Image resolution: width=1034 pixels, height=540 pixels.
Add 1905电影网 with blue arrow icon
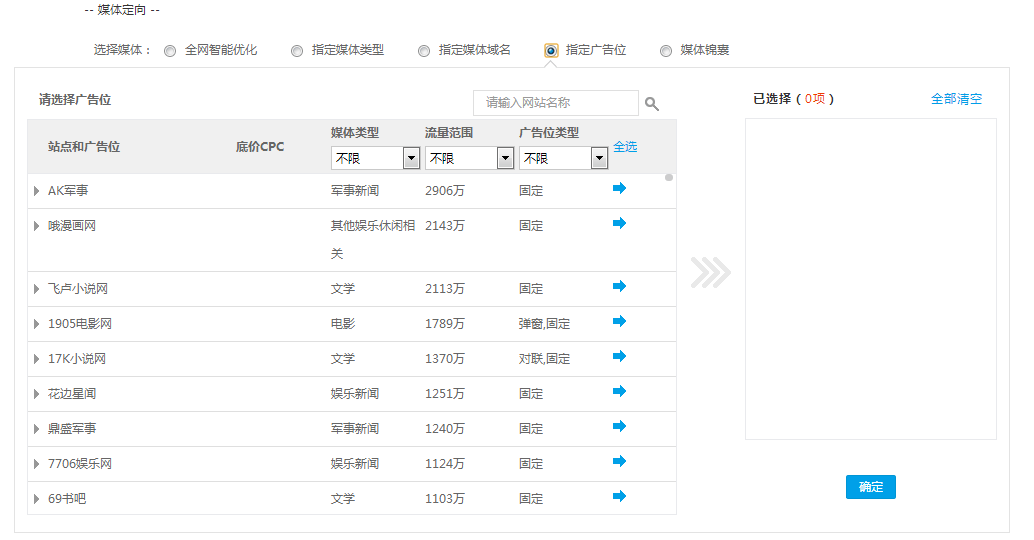[x=619, y=321]
